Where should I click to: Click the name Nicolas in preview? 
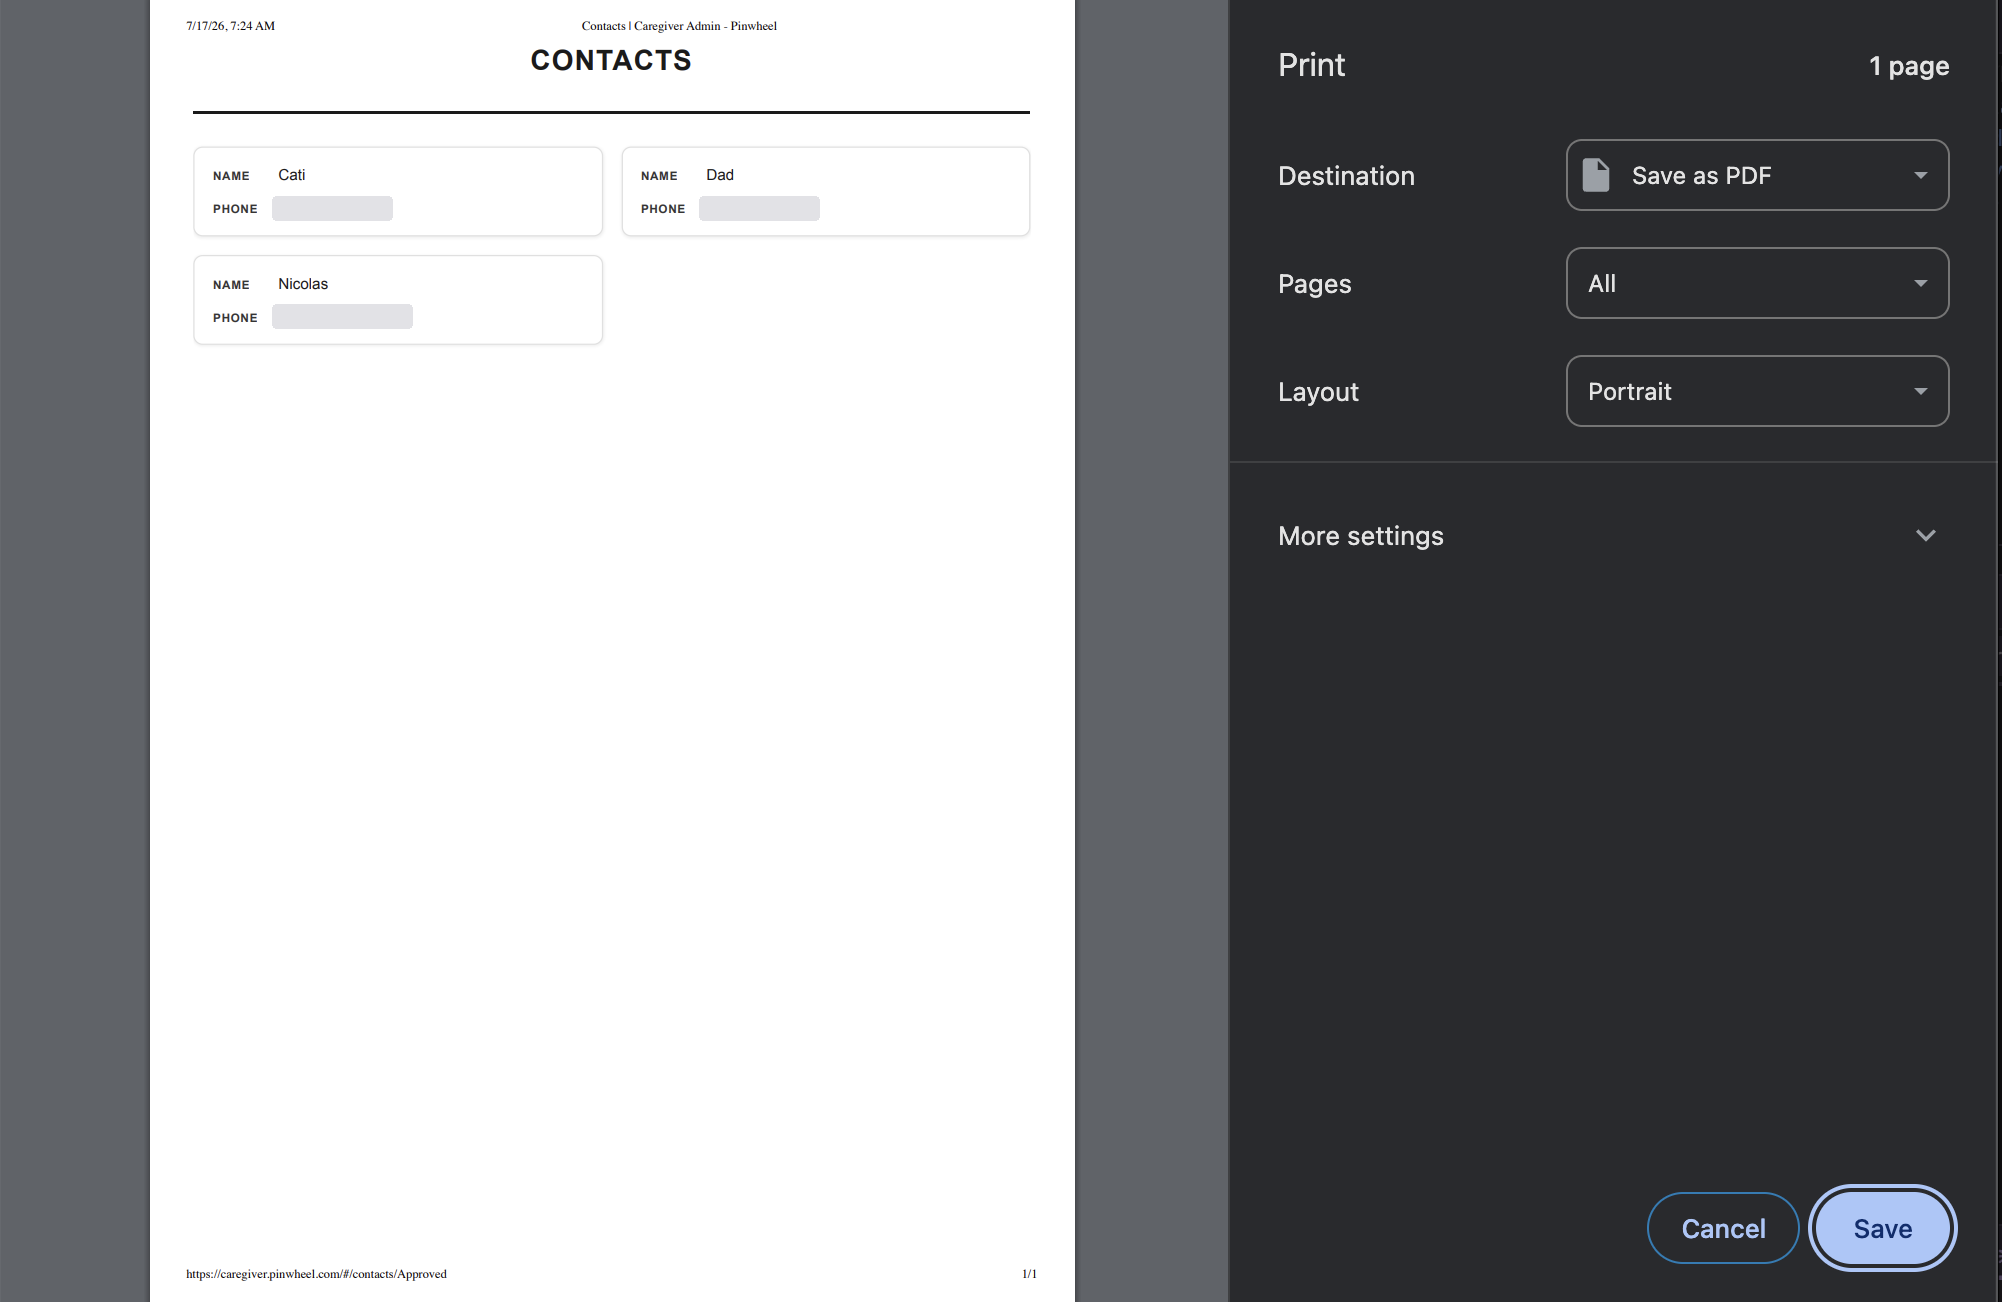pos(303,284)
